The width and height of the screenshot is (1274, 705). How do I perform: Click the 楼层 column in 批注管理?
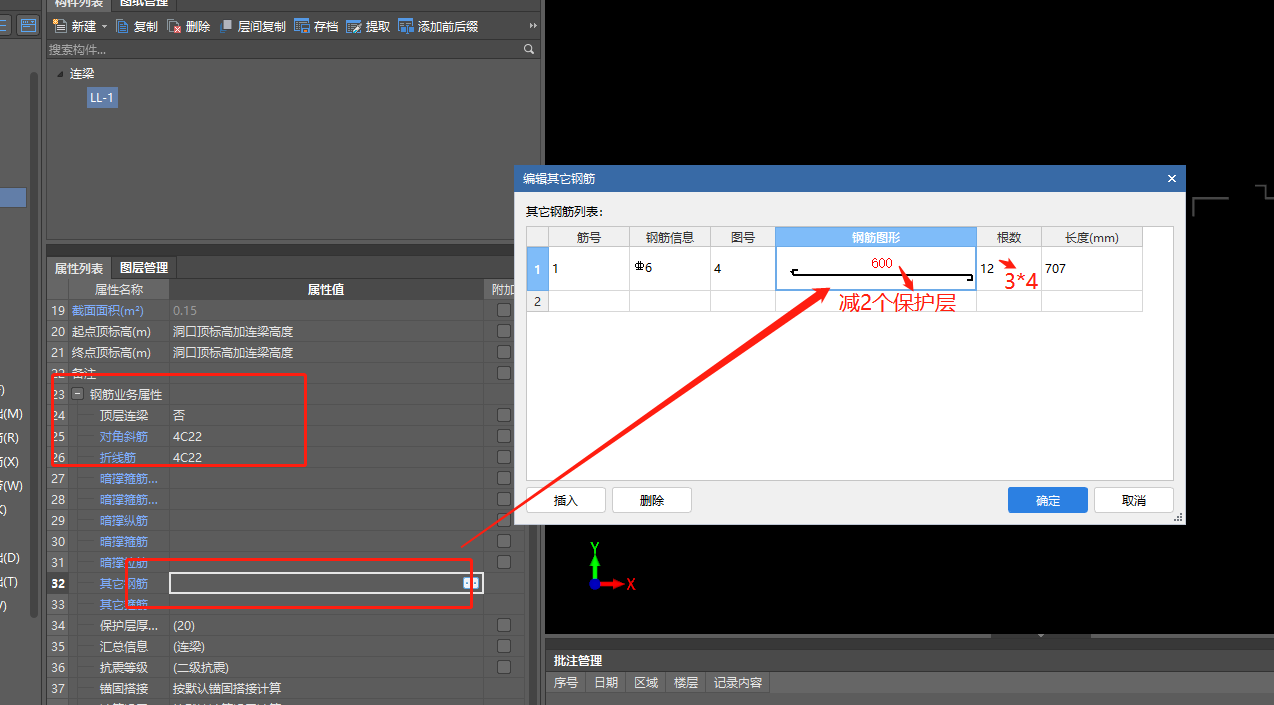coord(686,683)
